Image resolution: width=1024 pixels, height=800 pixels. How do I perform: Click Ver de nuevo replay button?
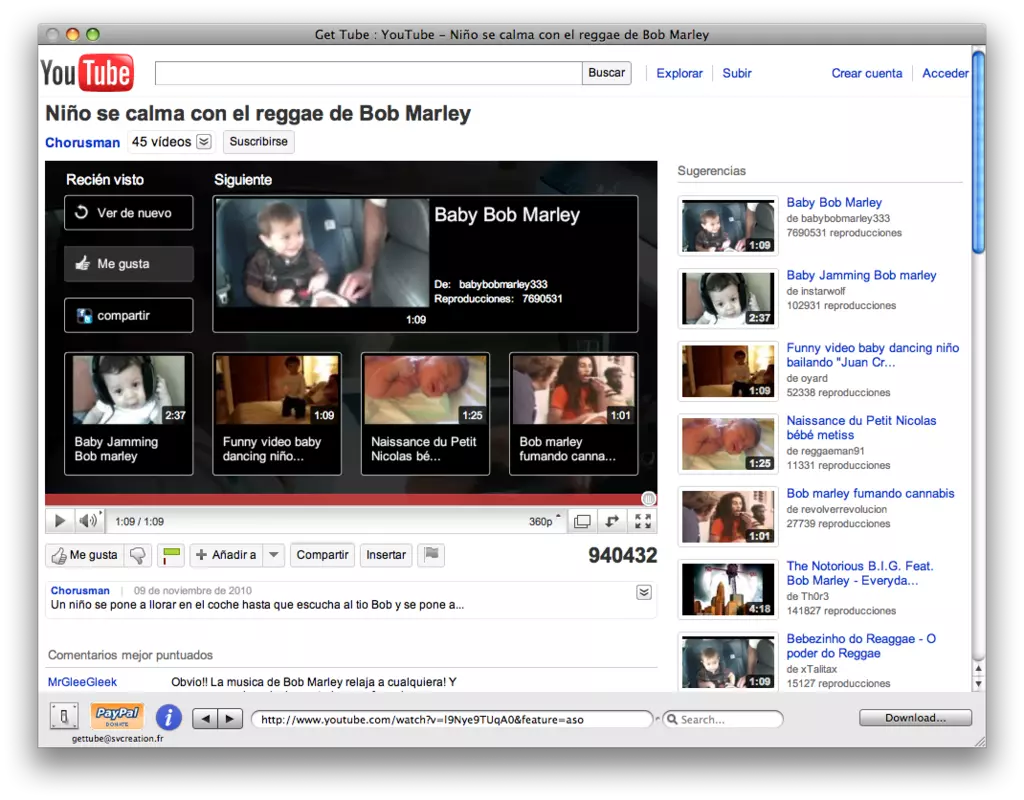pyautogui.click(x=129, y=213)
